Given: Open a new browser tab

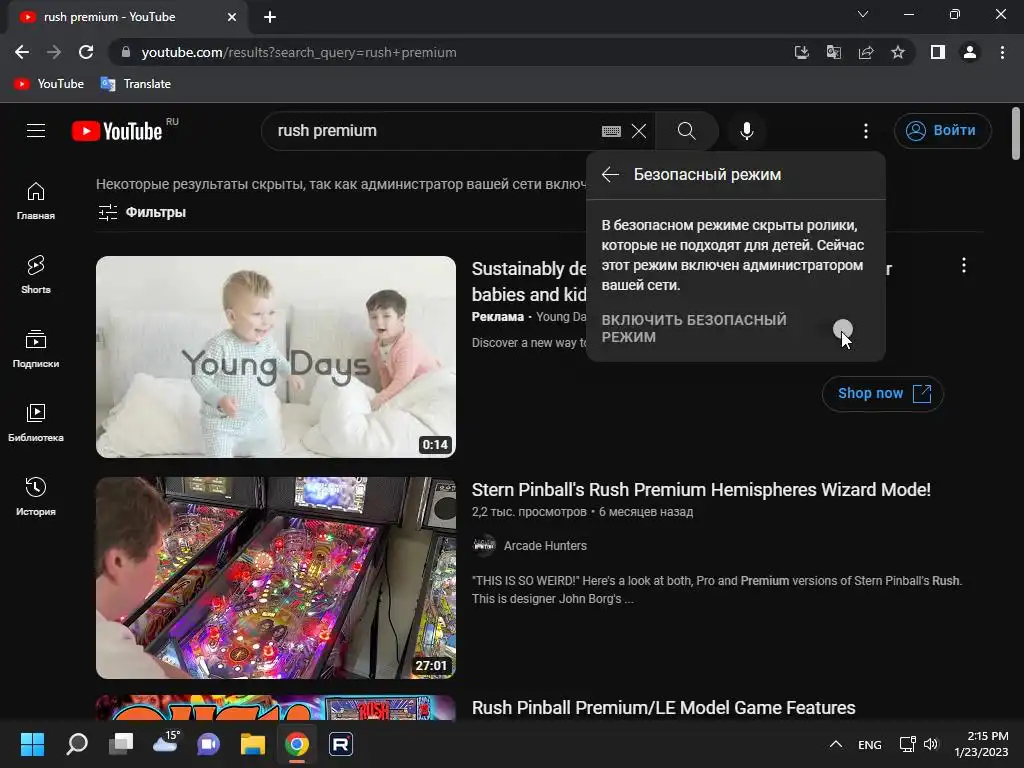Looking at the screenshot, I should (270, 17).
